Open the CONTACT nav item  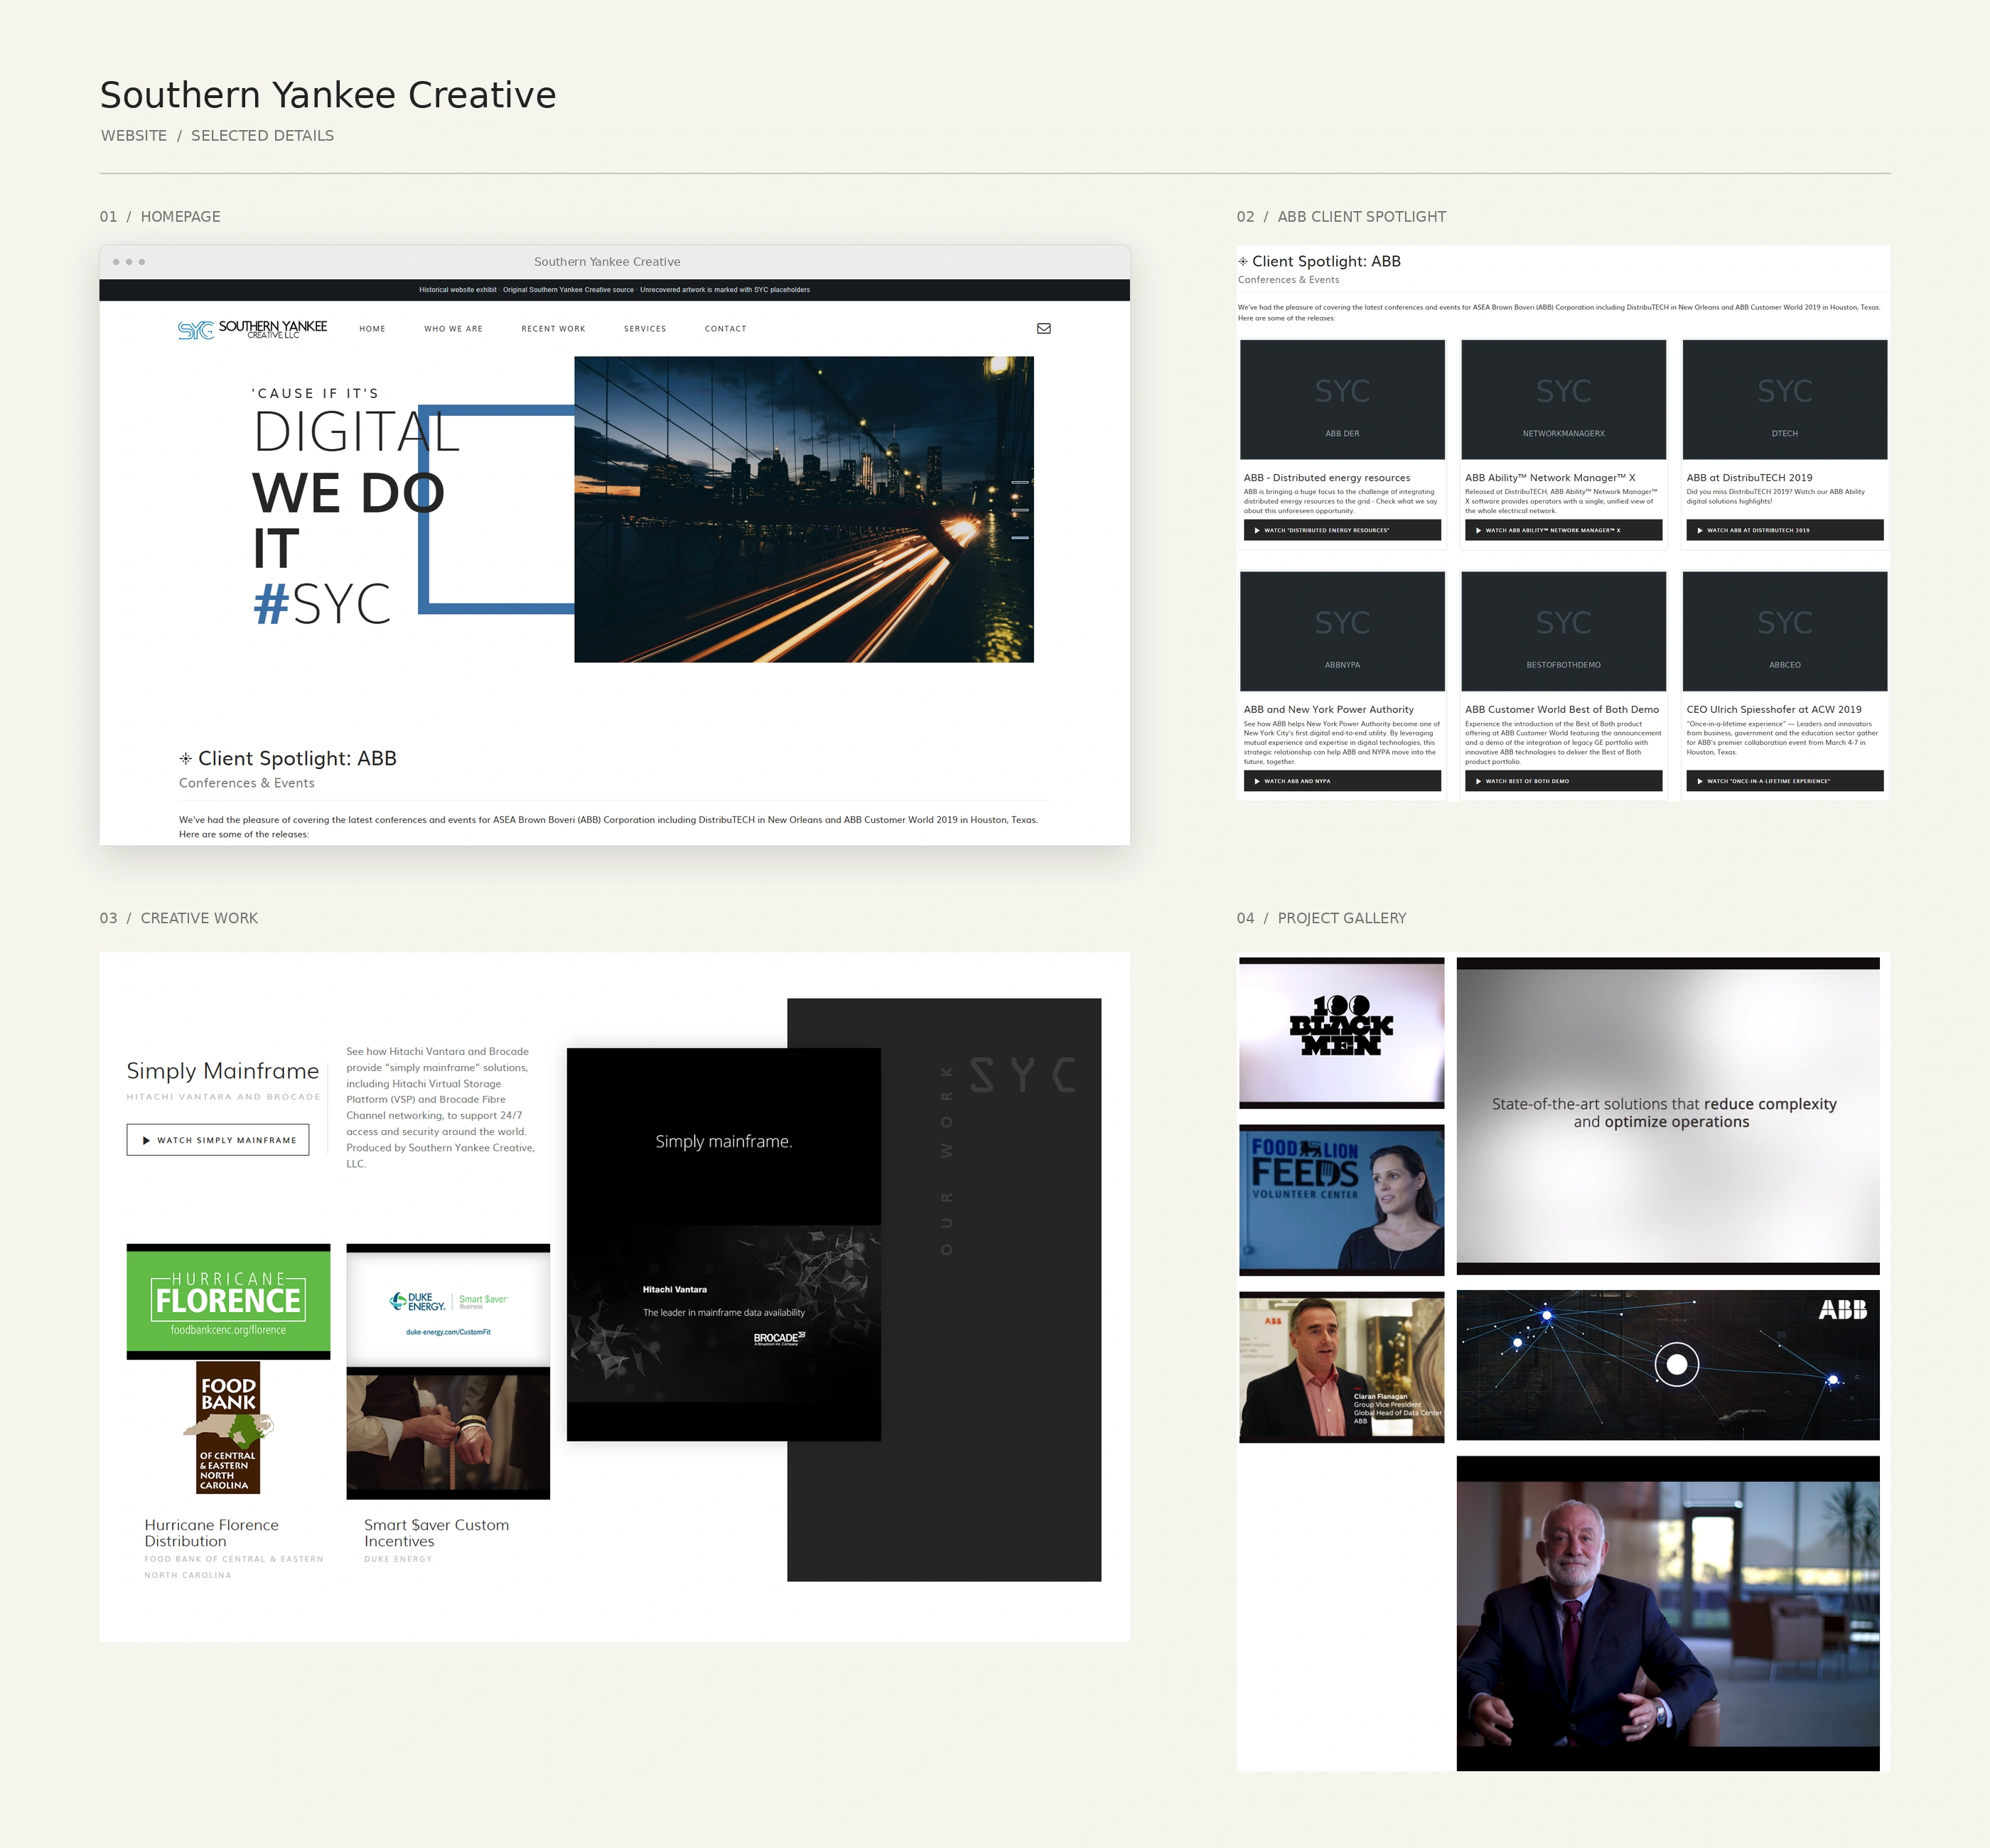[725, 329]
